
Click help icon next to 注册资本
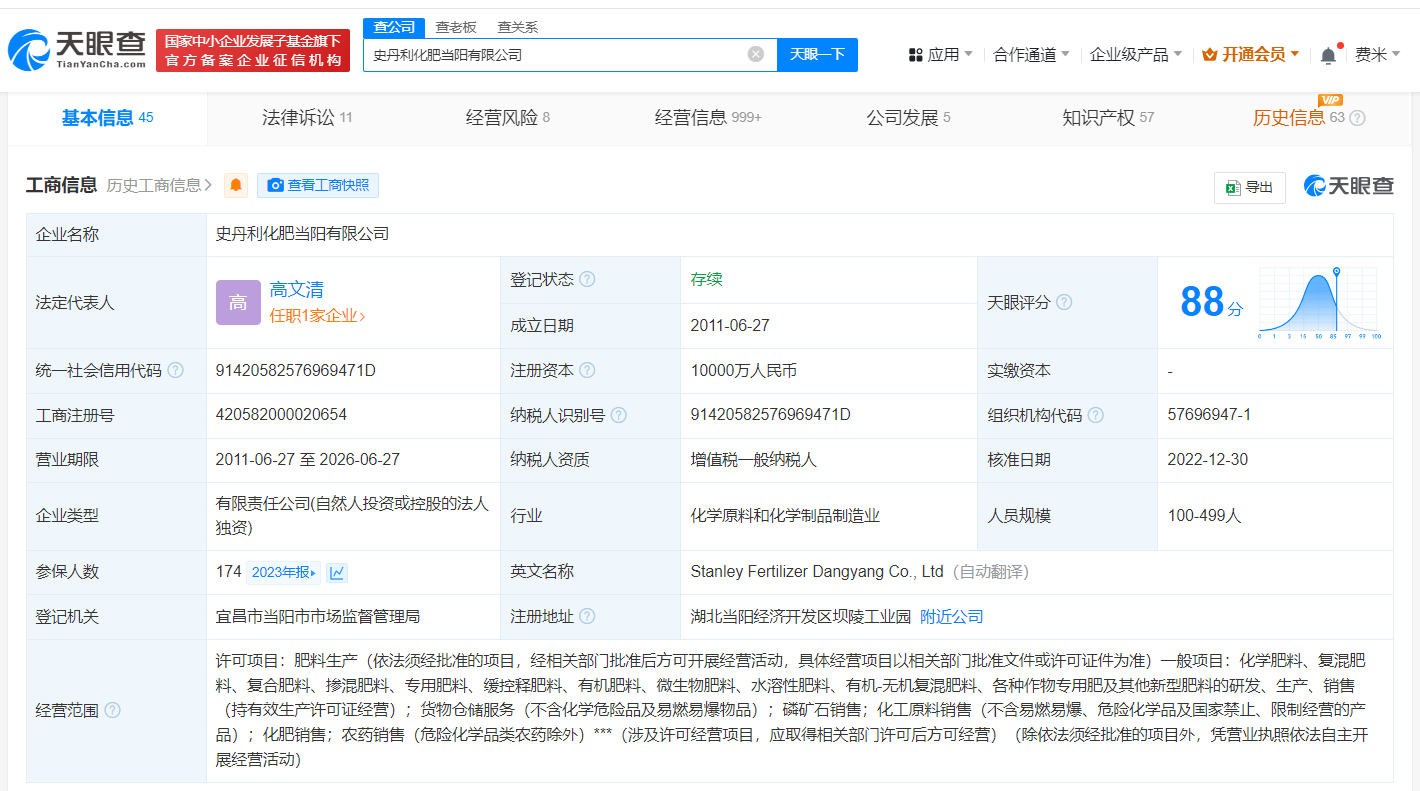(587, 370)
